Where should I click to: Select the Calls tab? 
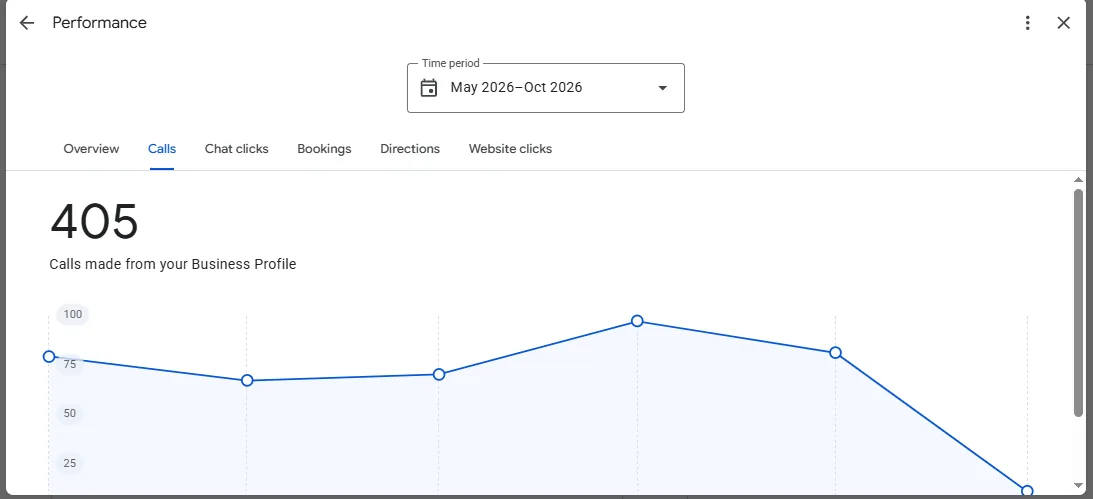(x=162, y=148)
